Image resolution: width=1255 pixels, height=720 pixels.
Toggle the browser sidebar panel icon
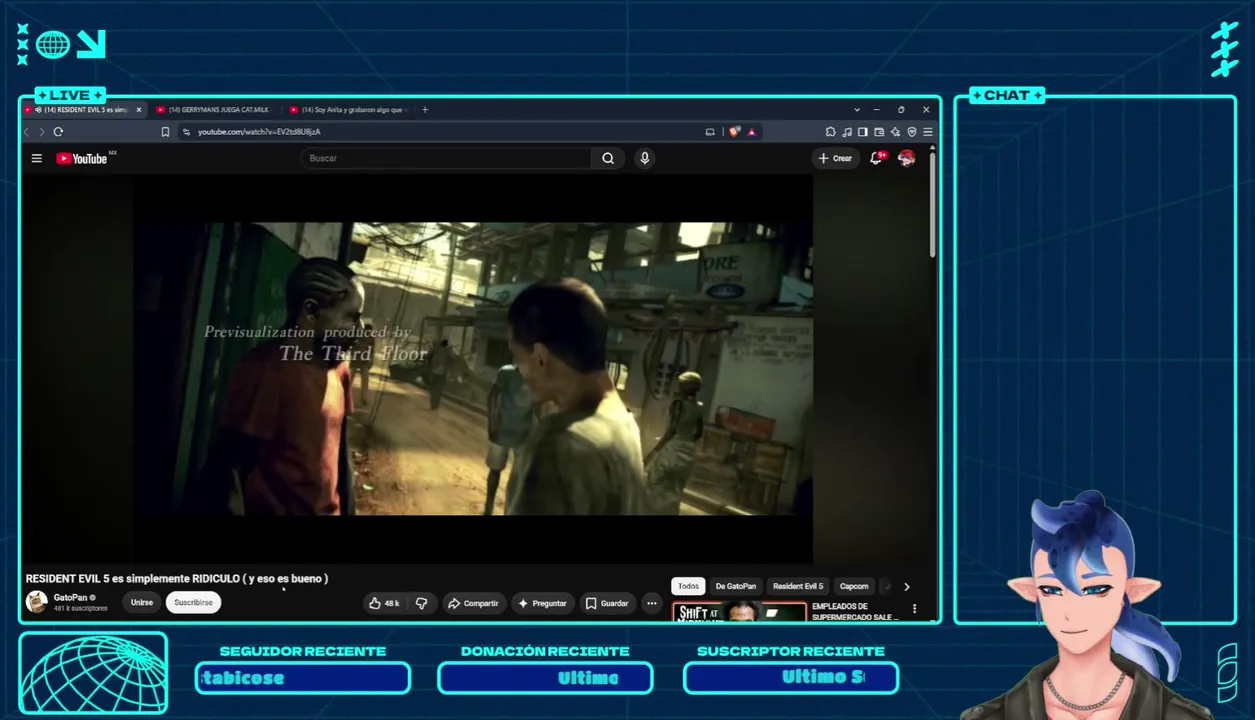[863, 132]
